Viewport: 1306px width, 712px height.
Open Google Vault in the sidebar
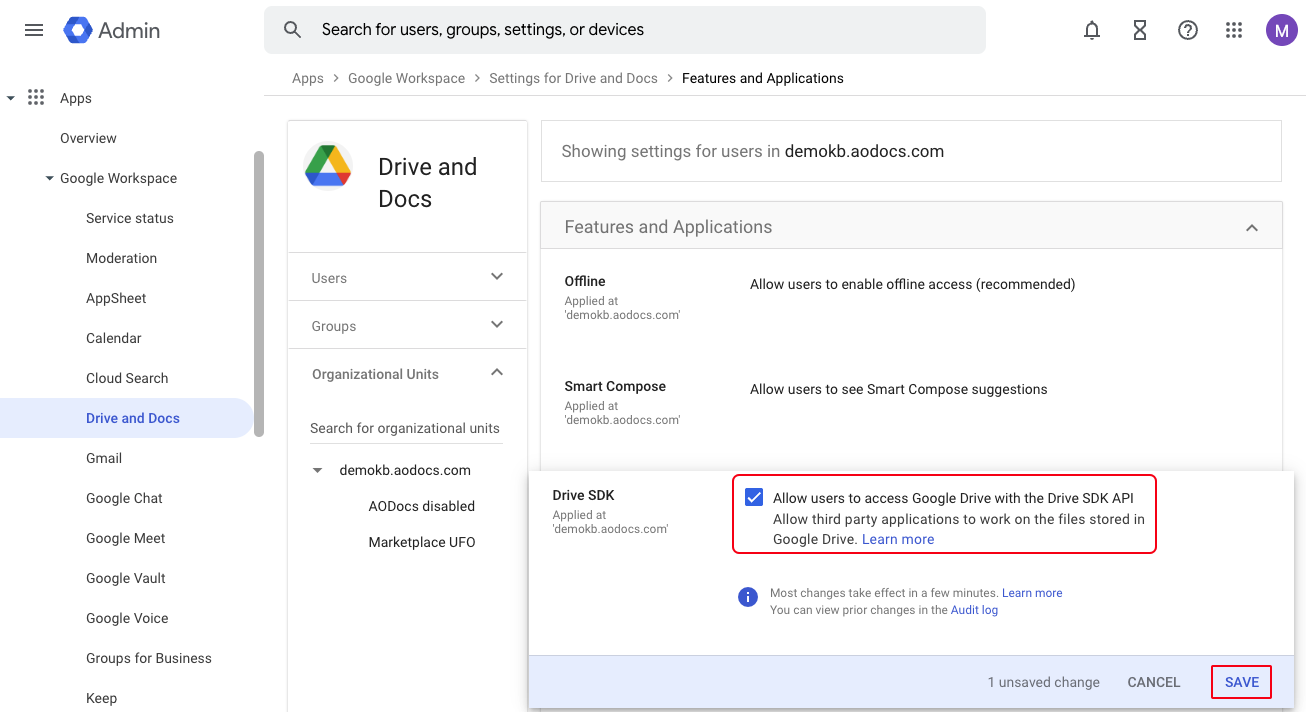point(126,578)
